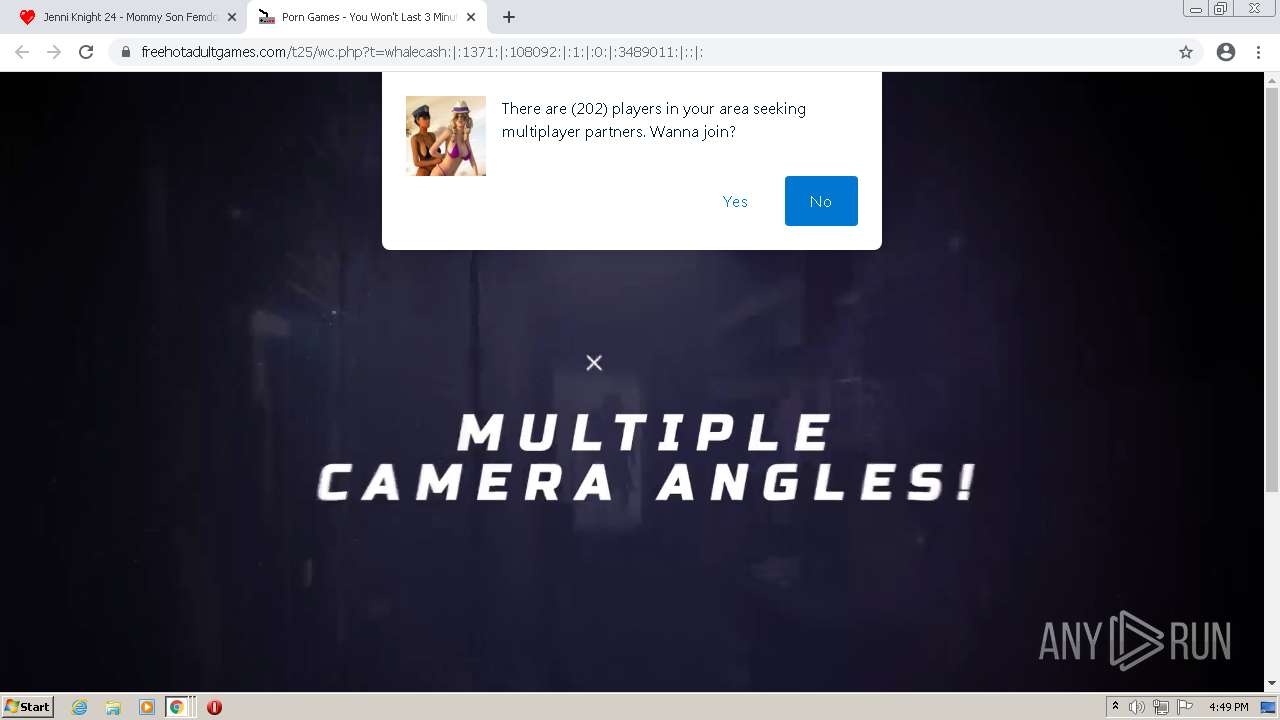The height and width of the screenshot is (720, 1280).
Task: Select the Porn Games tab
Action: [366, 17]
